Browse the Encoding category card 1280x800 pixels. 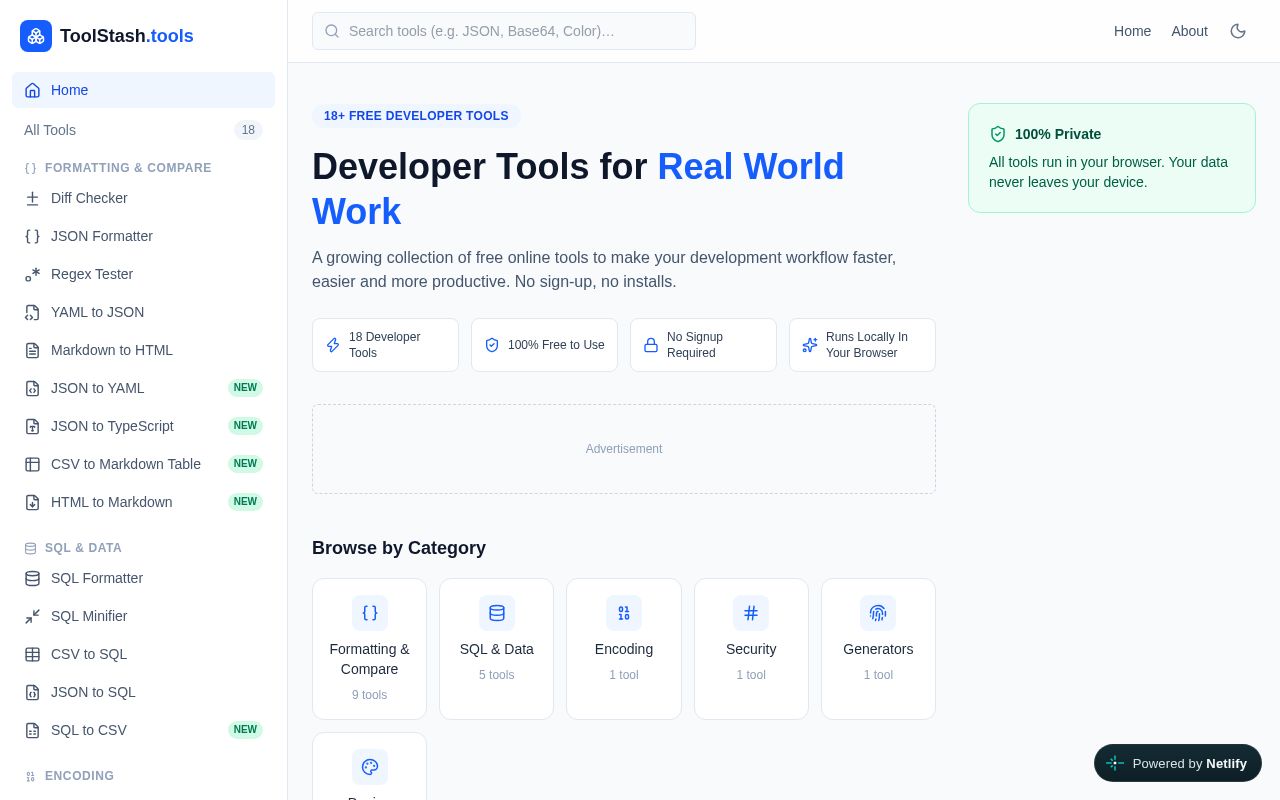tap(624, 649)
